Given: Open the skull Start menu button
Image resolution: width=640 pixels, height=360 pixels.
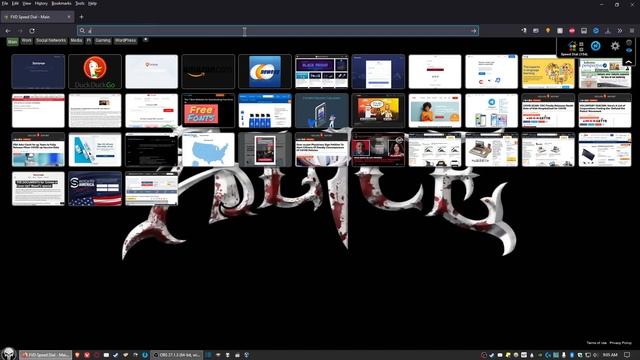Looking at the screenshot, I should coord(8,354).
